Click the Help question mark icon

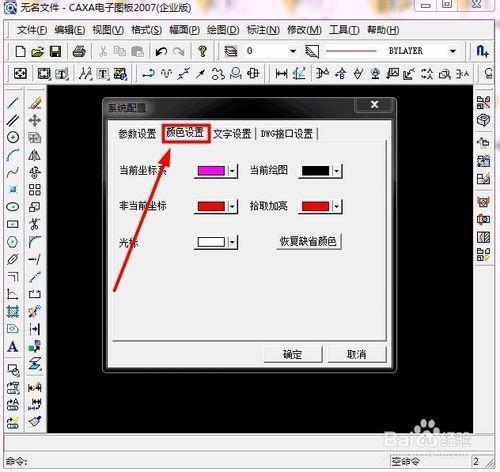click(x=202, y=51)
